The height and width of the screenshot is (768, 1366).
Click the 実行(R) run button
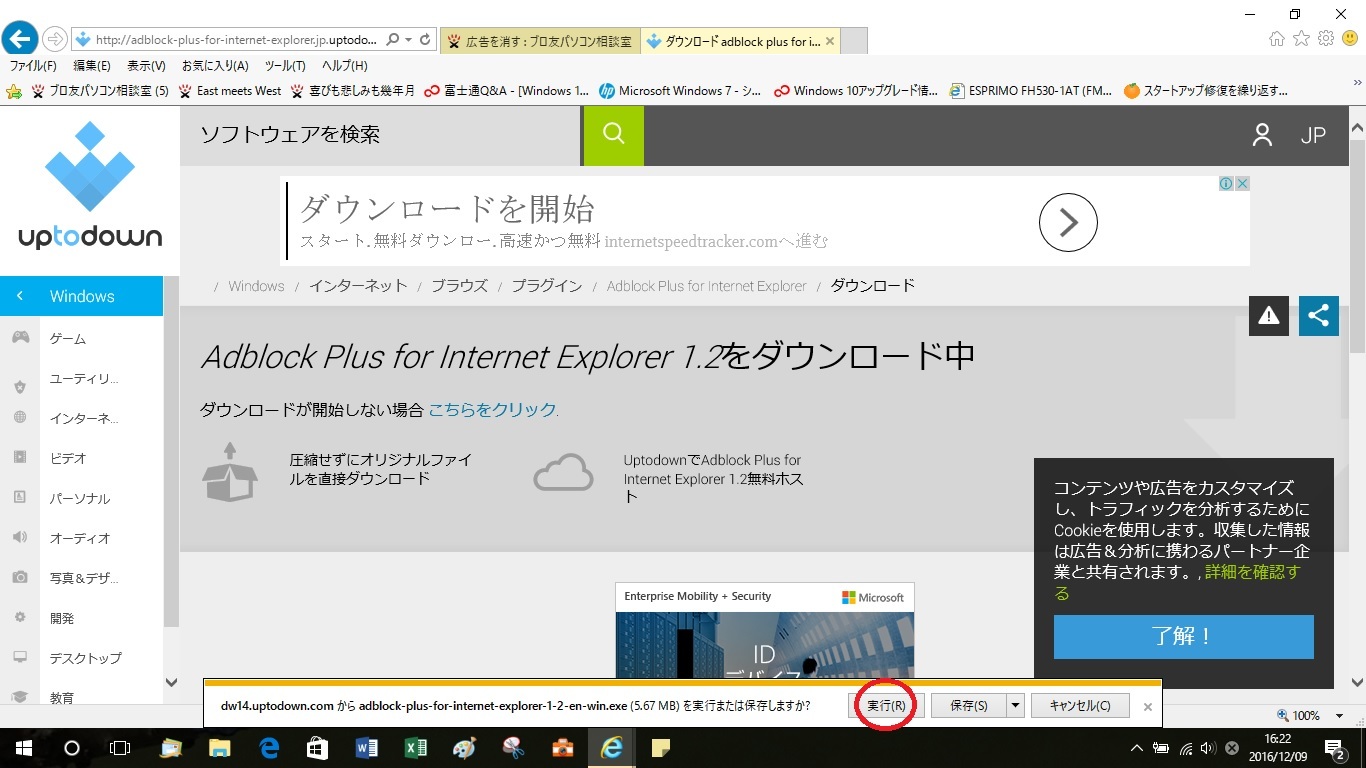[886, 705]
